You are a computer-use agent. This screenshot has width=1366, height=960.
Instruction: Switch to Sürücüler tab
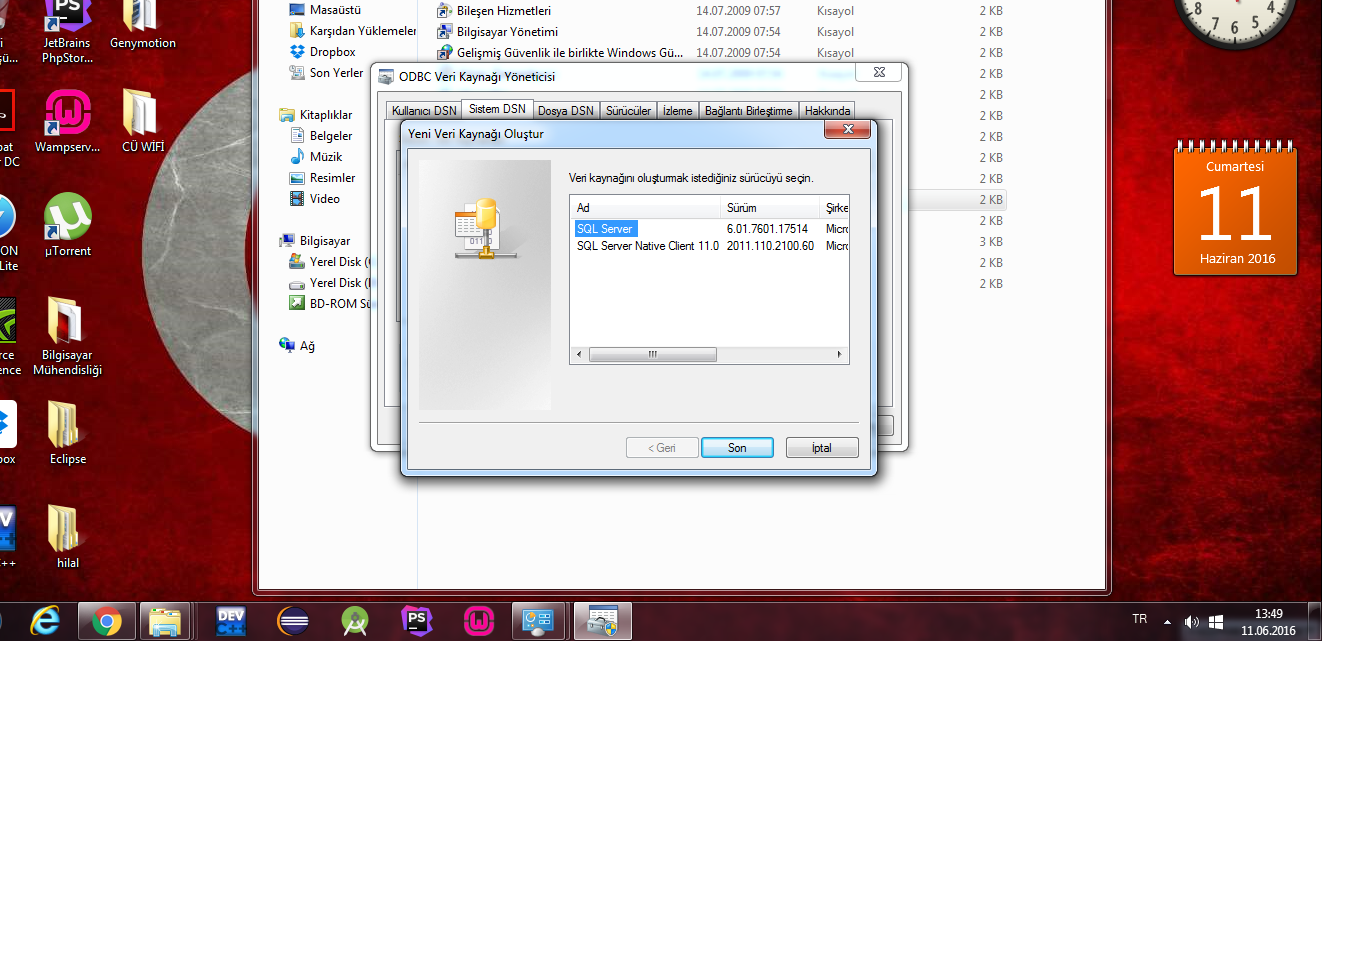click(628, 111)
